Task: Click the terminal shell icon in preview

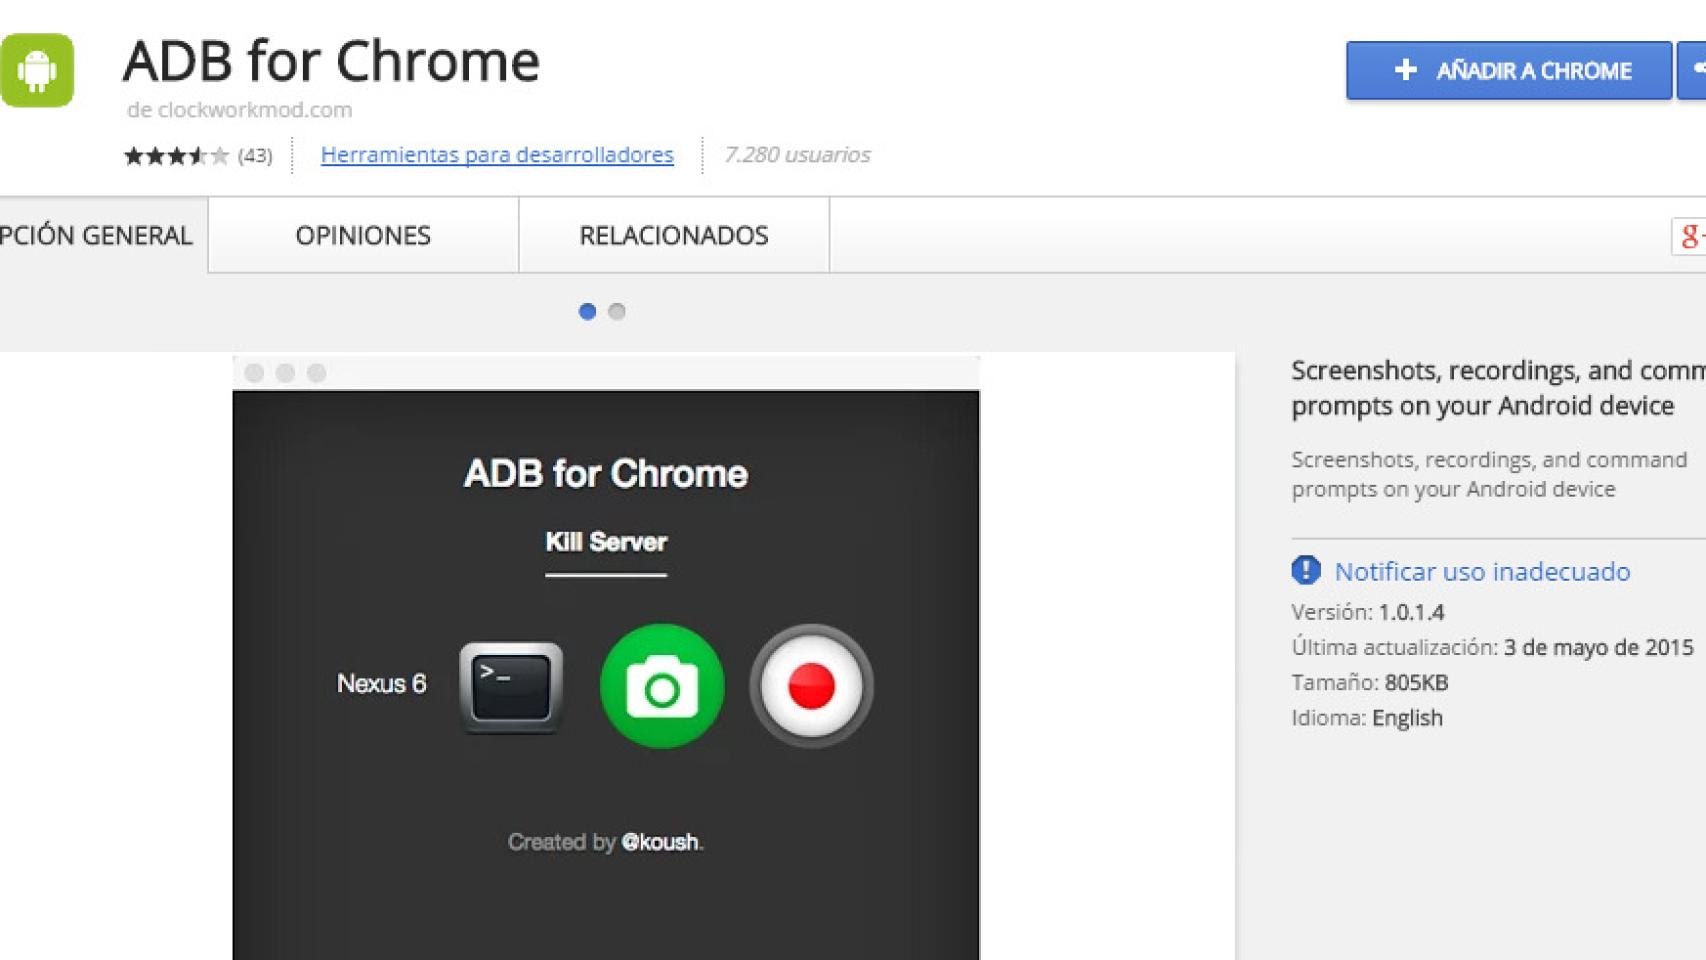Action: (x=511, y=687)
